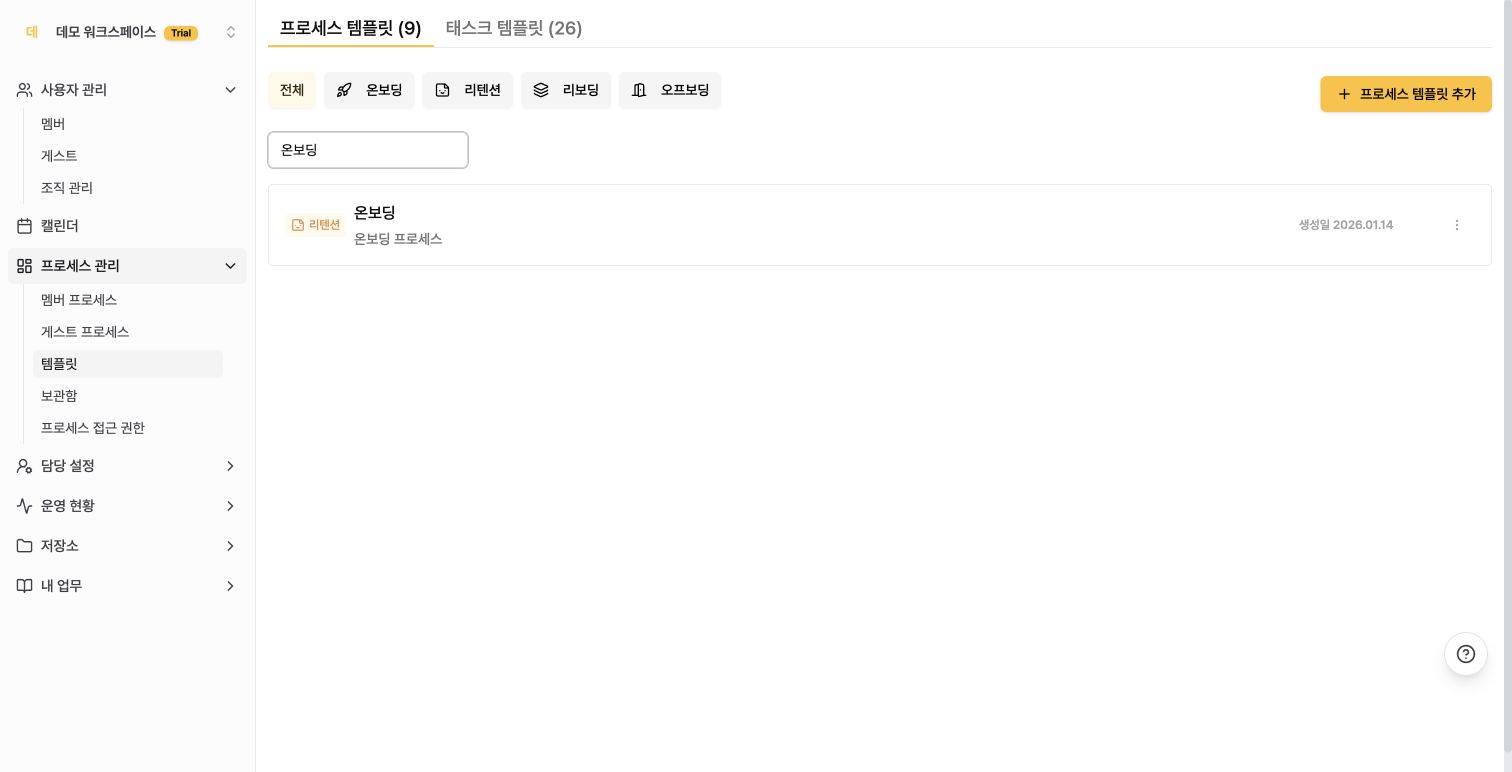Viewport: 1512px width, 772px height.
Task: Open the more options menu for 온보딩 template
Action: coord(1457,225)
